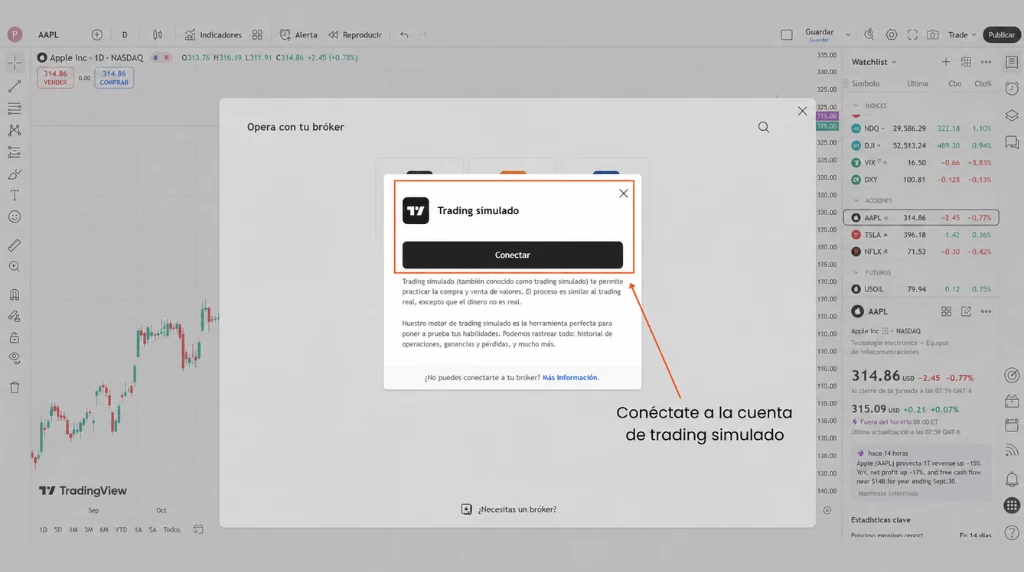
Task: Add symbol to compare with plus icon
Action: (x=97, y=35)
